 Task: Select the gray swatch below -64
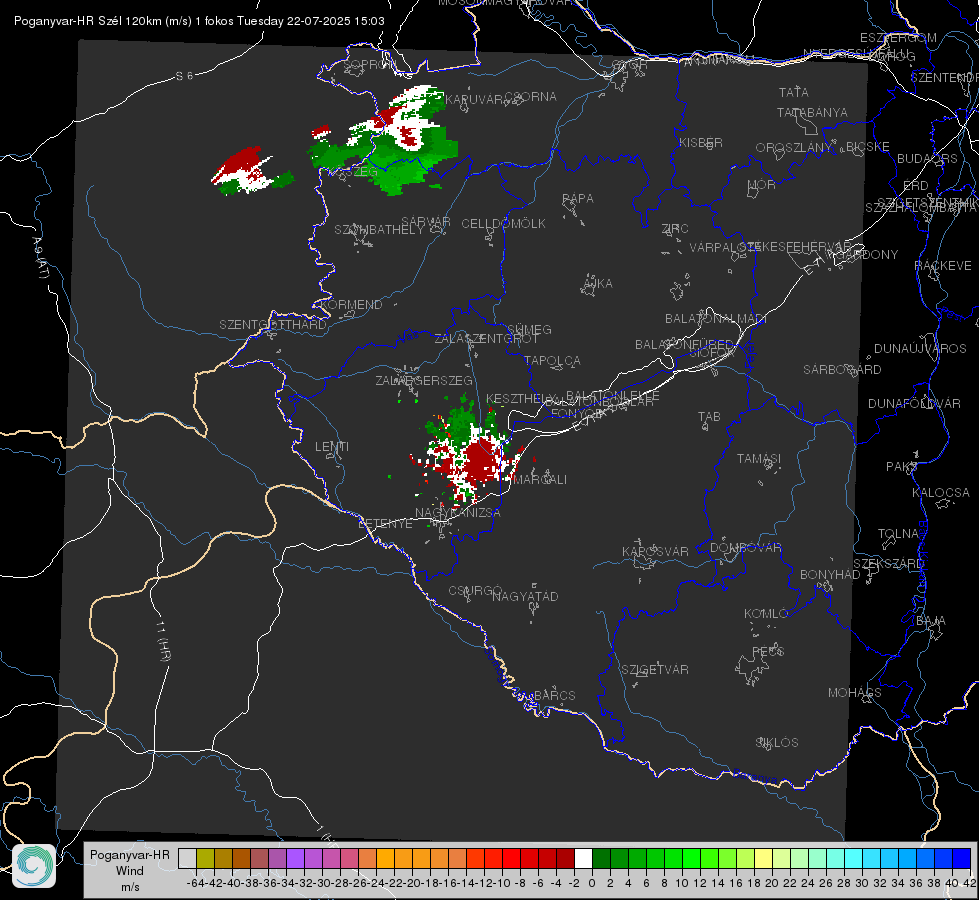click(187, 859)
